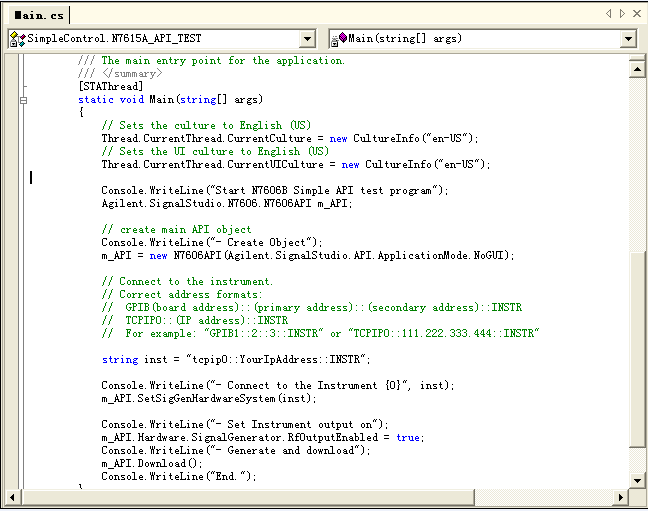Viewport: 648px width, 511px height.
Task: Click the "Generate and download" WriteLine line
Action: pos(236,450)
